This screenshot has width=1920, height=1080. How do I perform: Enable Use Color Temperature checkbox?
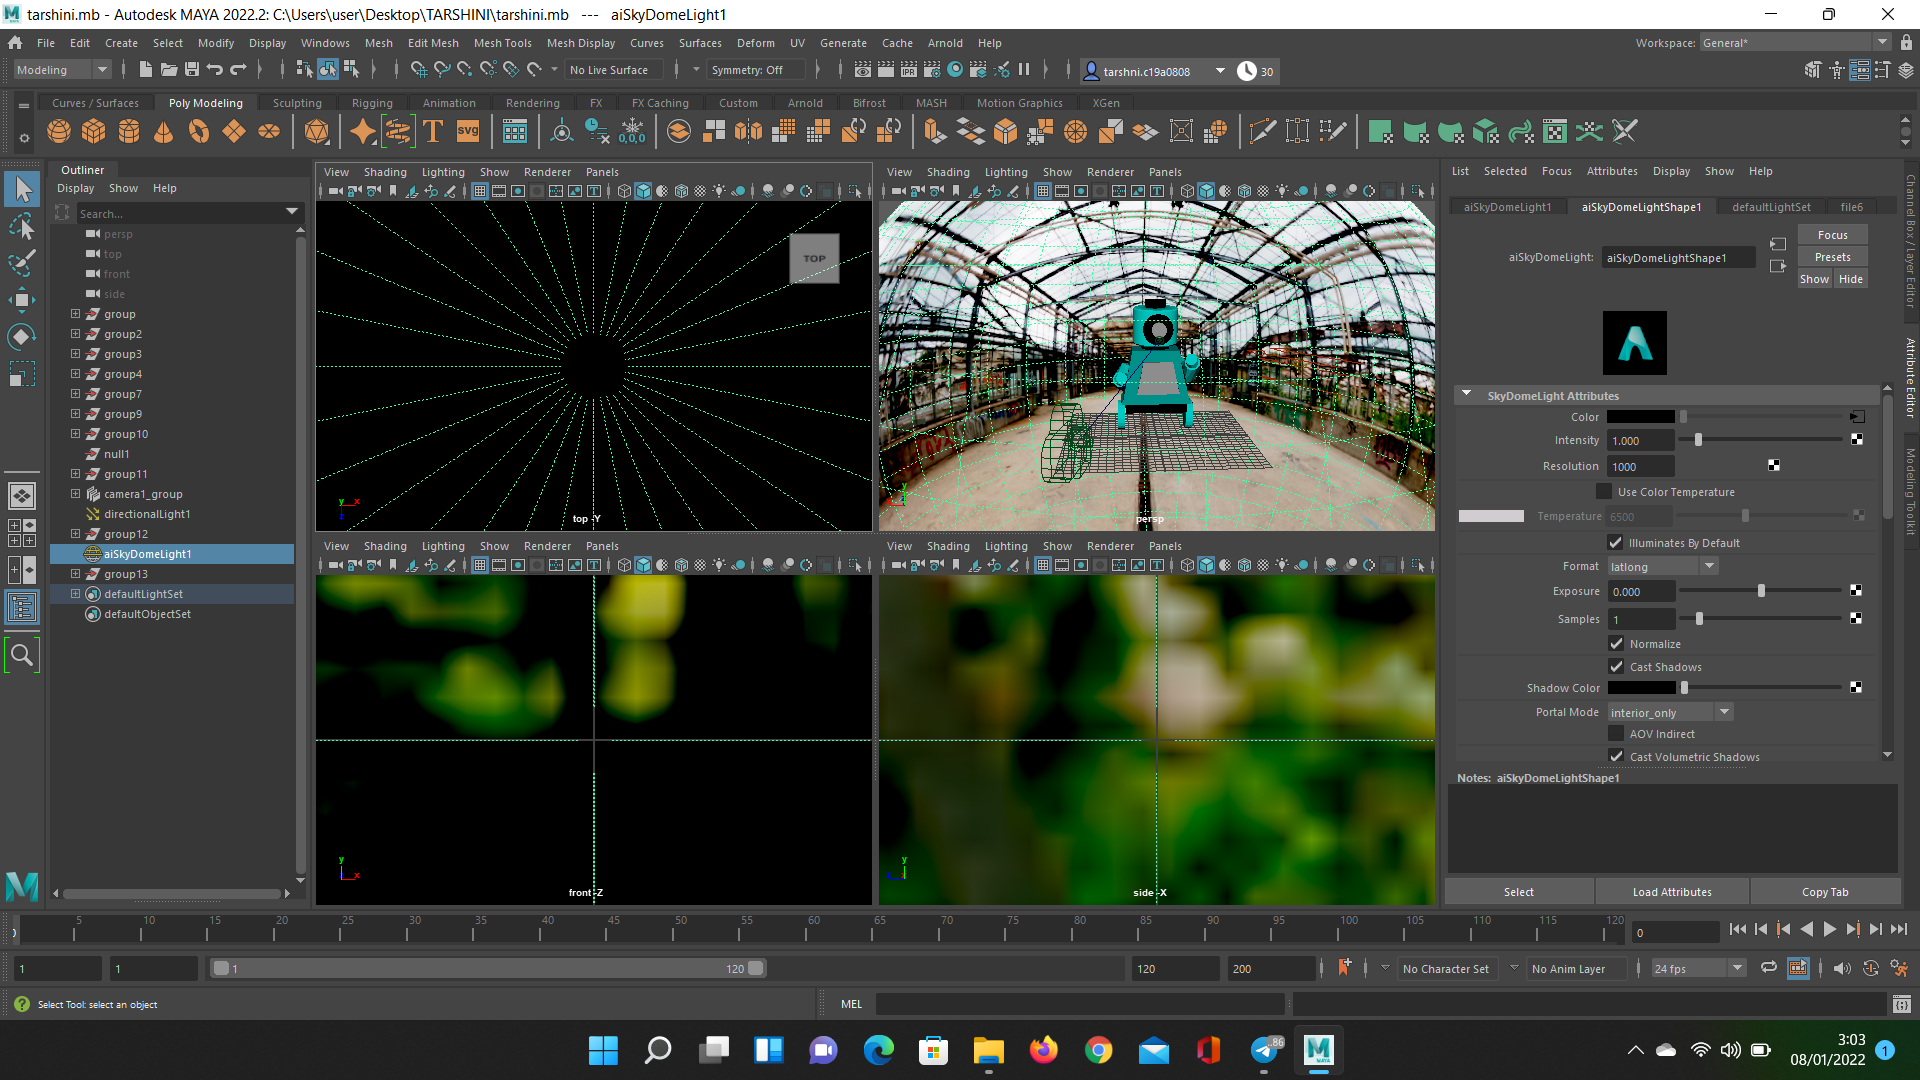pos(1604,492)
